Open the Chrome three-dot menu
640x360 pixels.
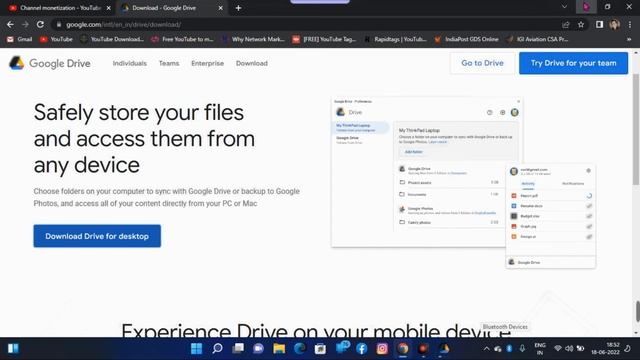[630, 24]
